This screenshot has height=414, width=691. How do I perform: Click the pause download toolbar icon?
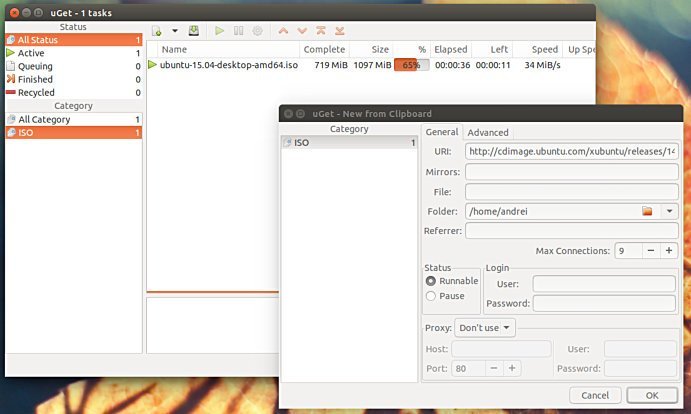tap(238, 30)
